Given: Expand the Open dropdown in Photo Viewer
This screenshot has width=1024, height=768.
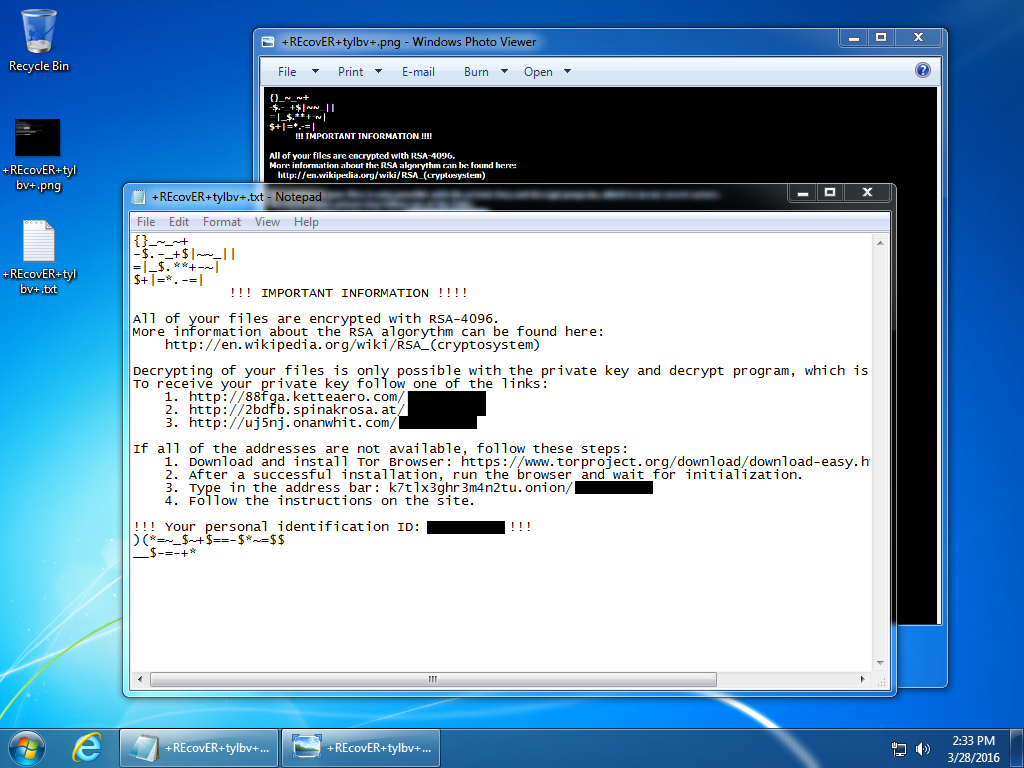Looking at the screenshot, I should click(x=547, y=72).
